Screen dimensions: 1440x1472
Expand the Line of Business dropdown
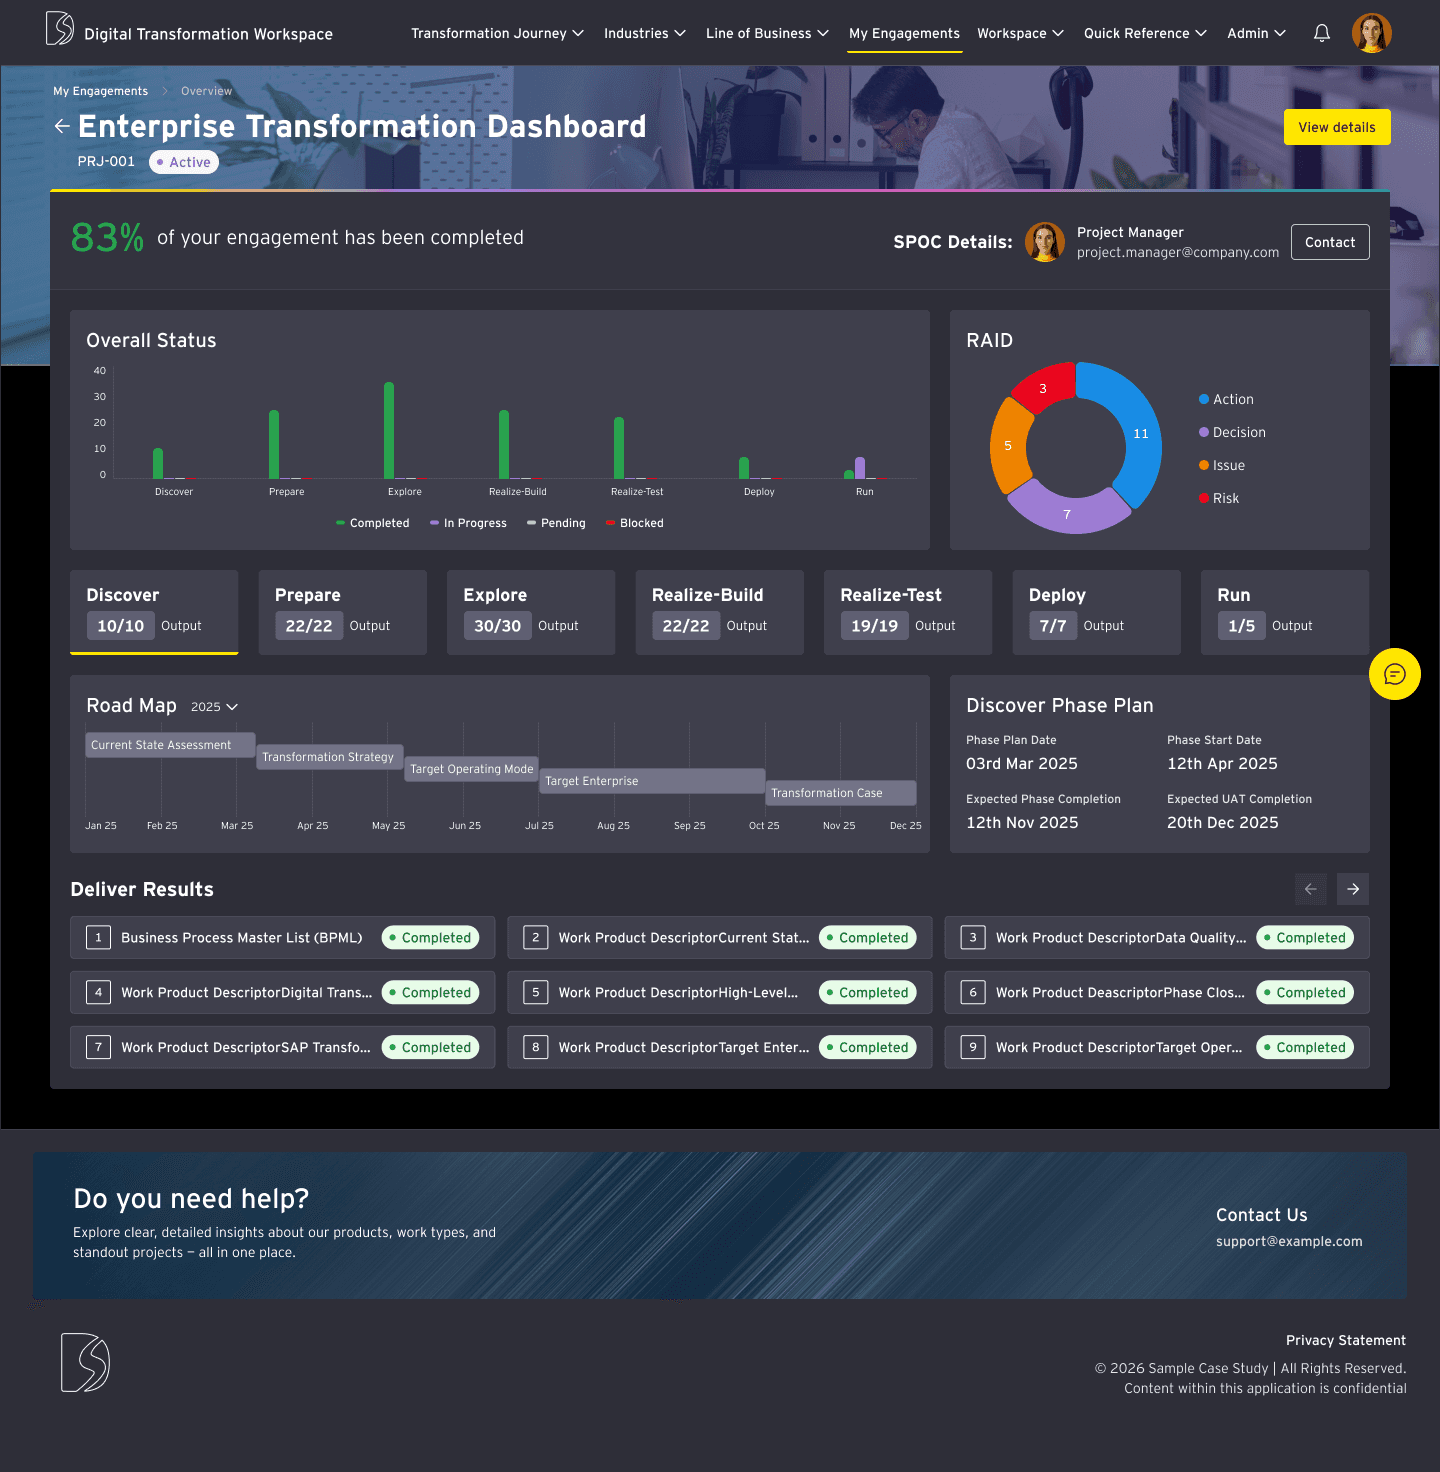point(767,33)
